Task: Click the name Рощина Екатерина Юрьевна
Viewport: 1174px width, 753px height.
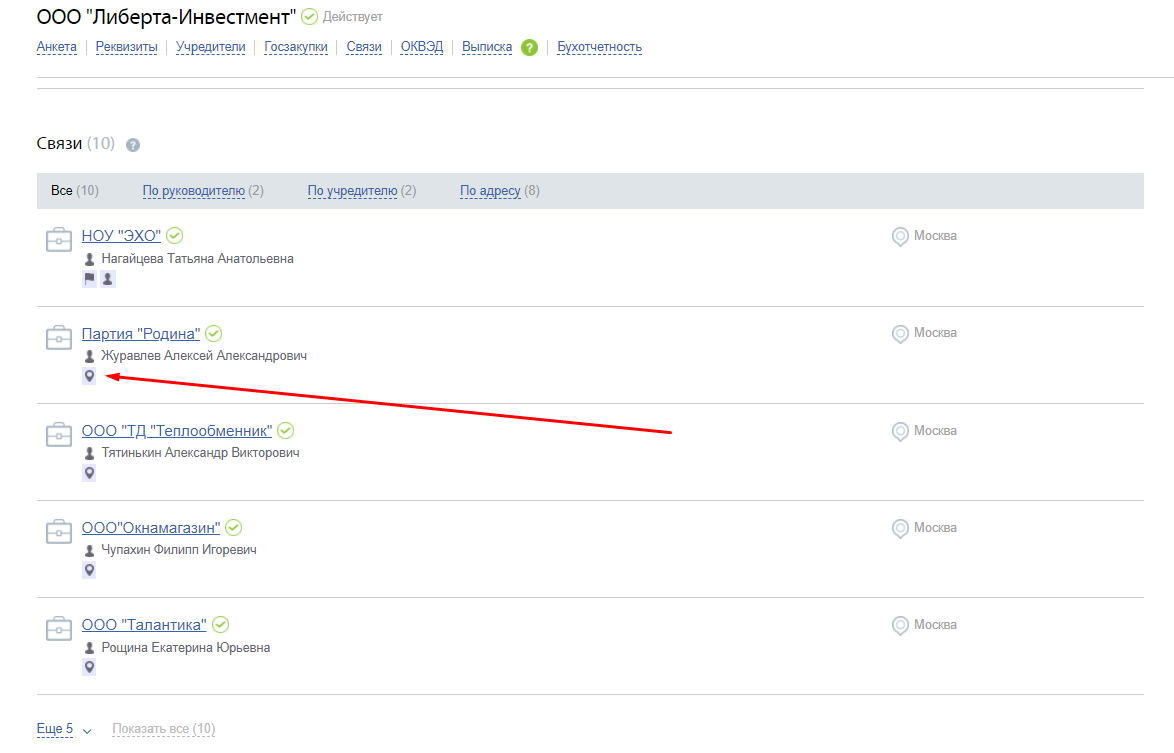Action: coord(186,647)
